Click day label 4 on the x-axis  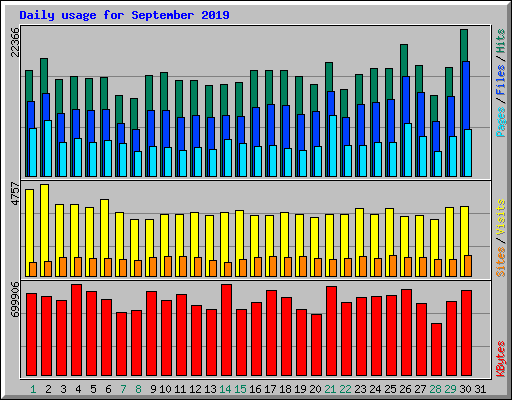click(x=78, y=389)
